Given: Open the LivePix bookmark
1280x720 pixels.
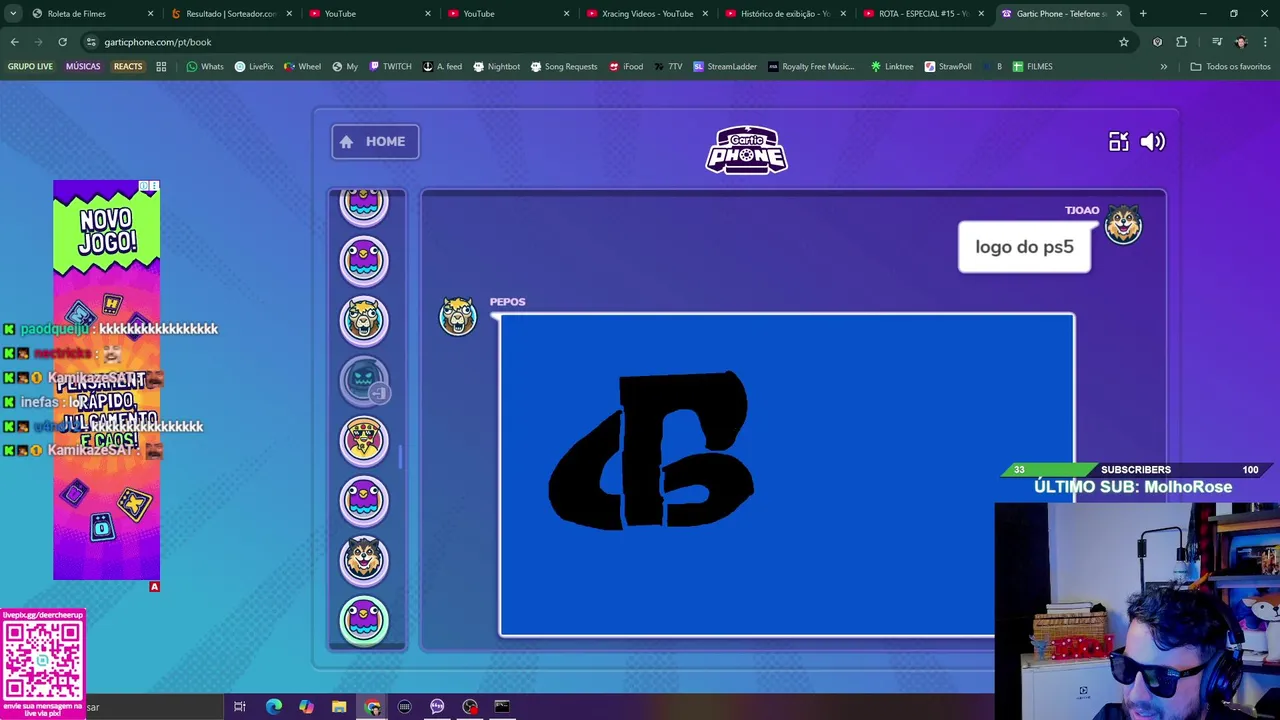Looking at the screenshot, I should point(253,67).
